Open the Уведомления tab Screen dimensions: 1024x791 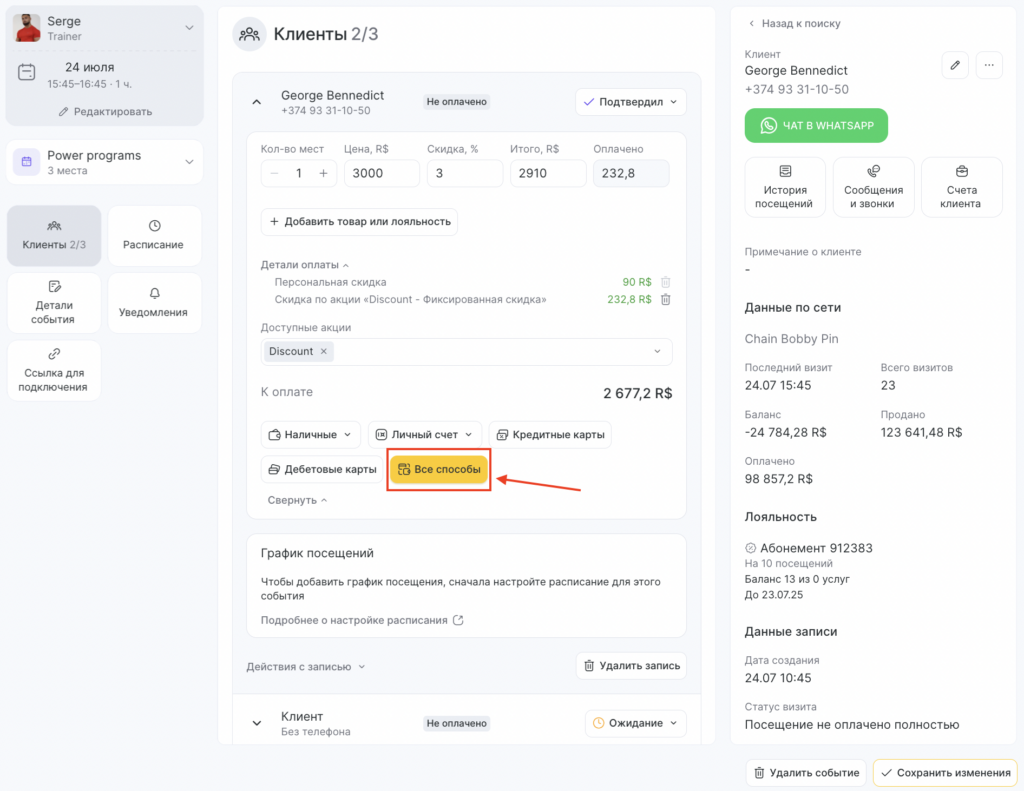click(153, 302)
